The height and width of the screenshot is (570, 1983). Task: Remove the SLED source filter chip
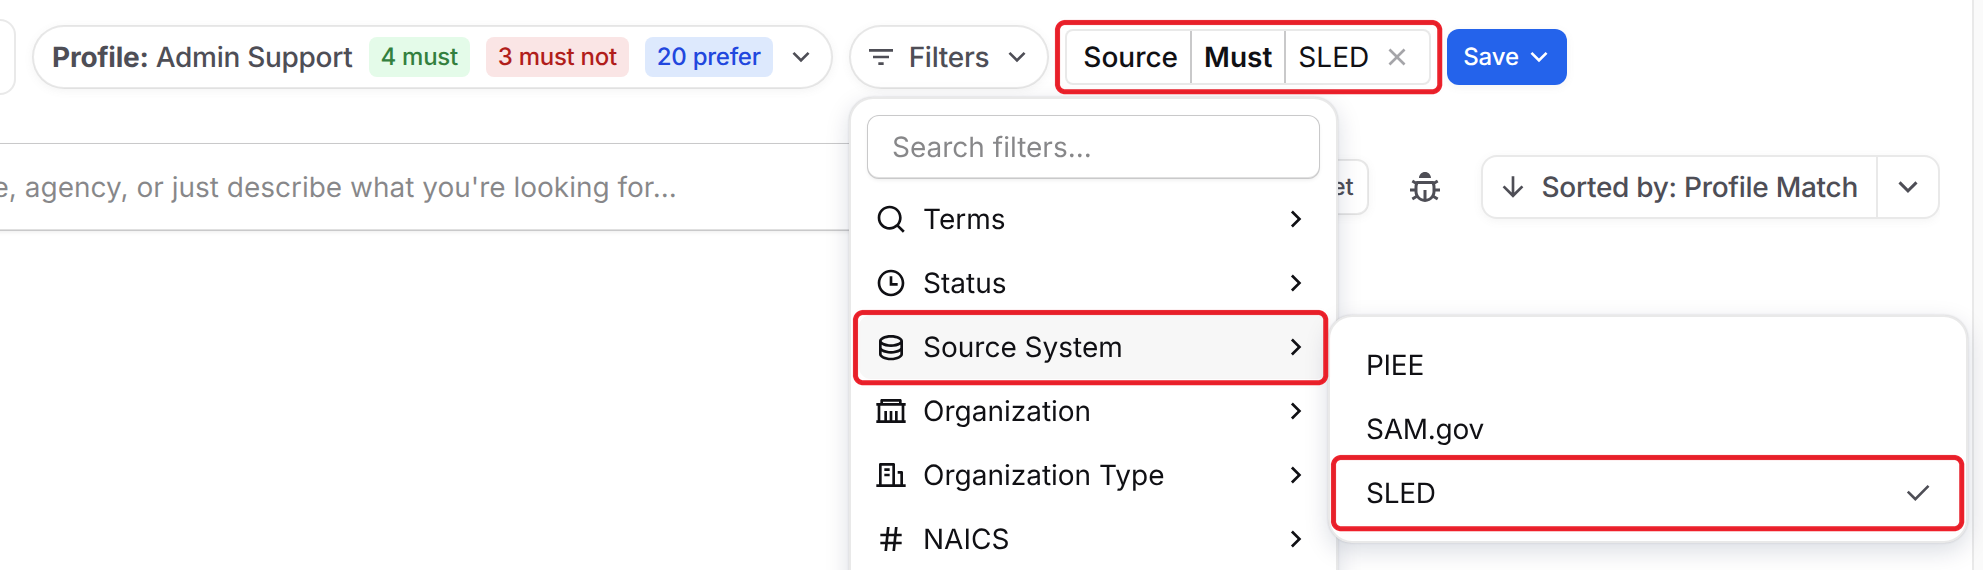(1397, 58)
